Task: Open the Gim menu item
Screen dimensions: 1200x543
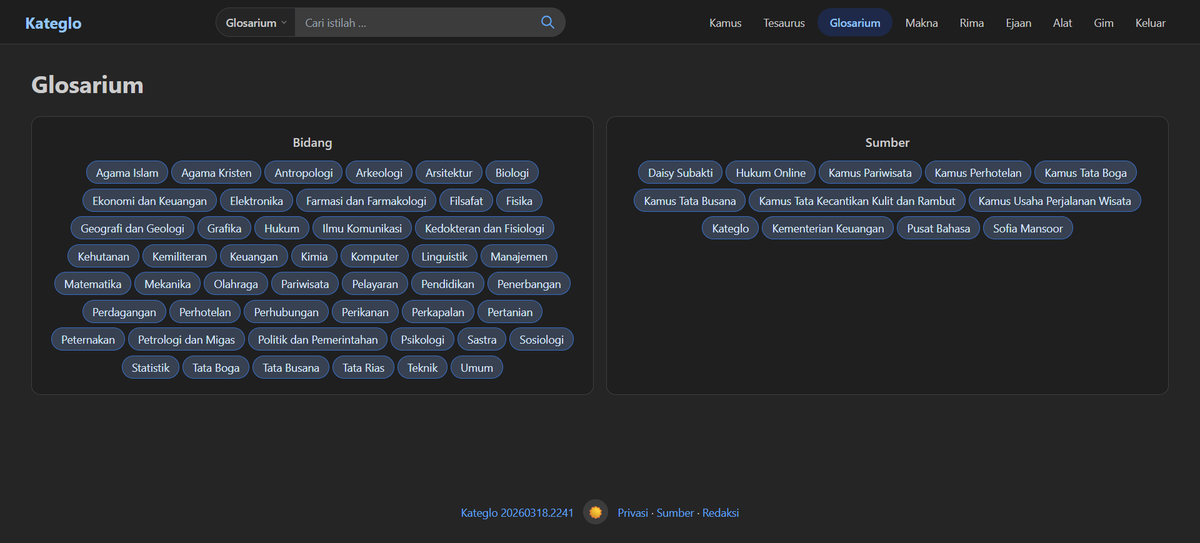Action: pos(1103,22)
